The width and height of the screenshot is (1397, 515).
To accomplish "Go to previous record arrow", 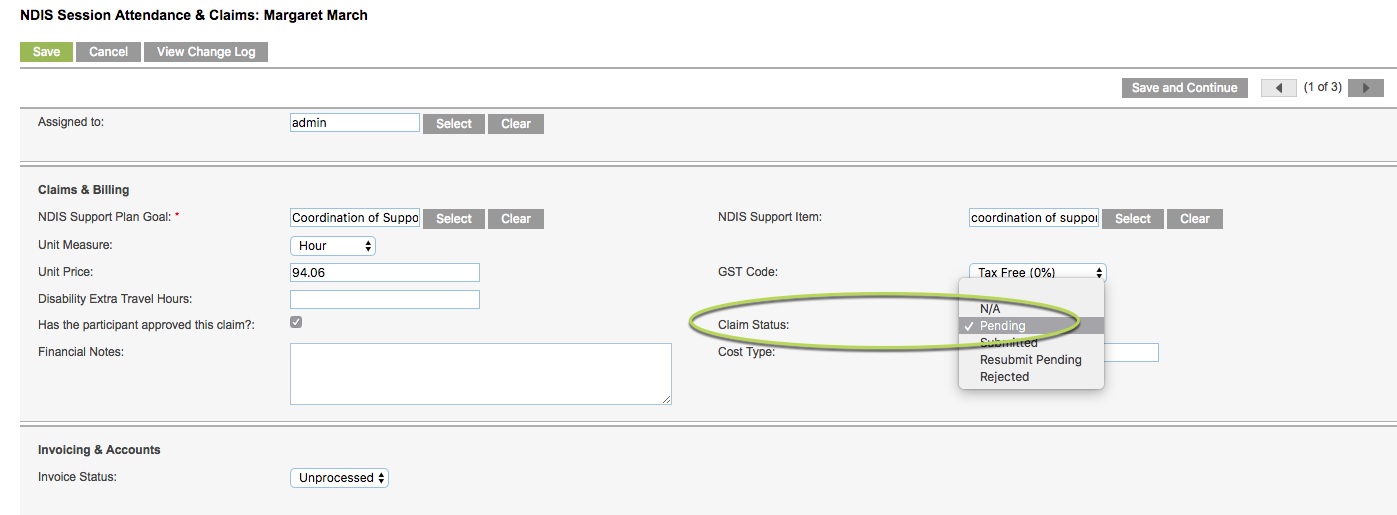I will pos(1279,88).
